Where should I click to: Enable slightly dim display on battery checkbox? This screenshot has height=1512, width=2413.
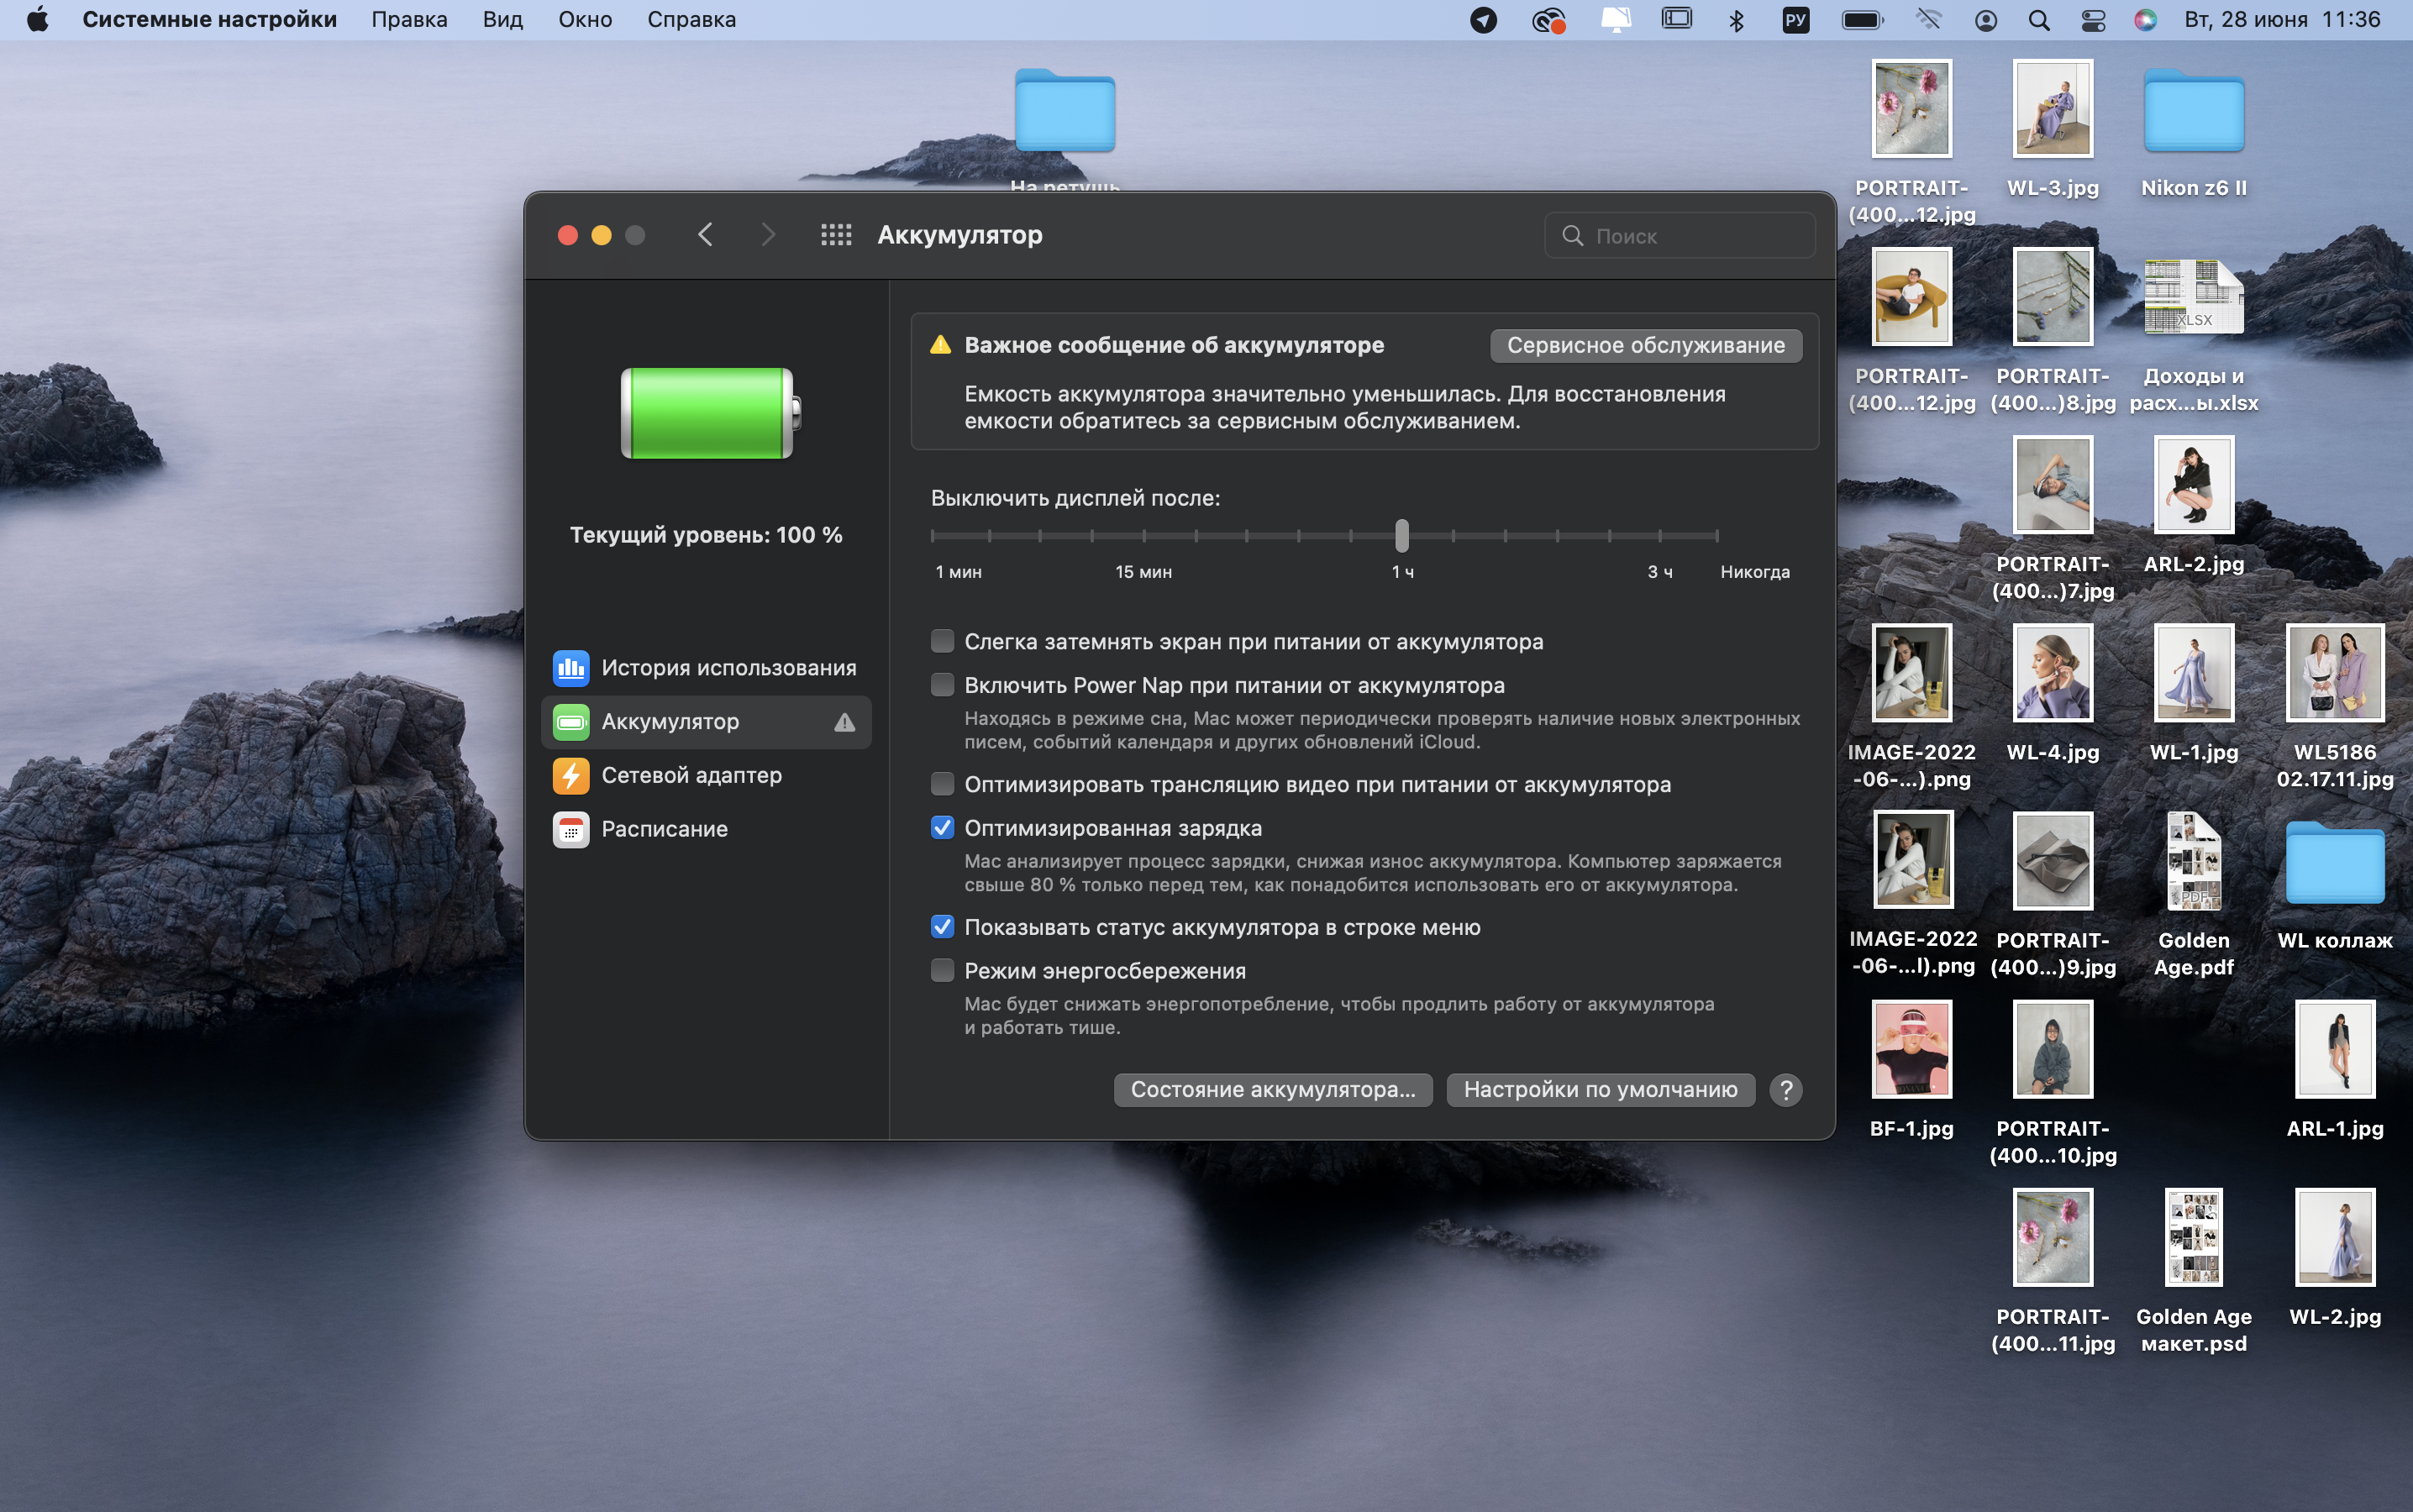point(942,641)
